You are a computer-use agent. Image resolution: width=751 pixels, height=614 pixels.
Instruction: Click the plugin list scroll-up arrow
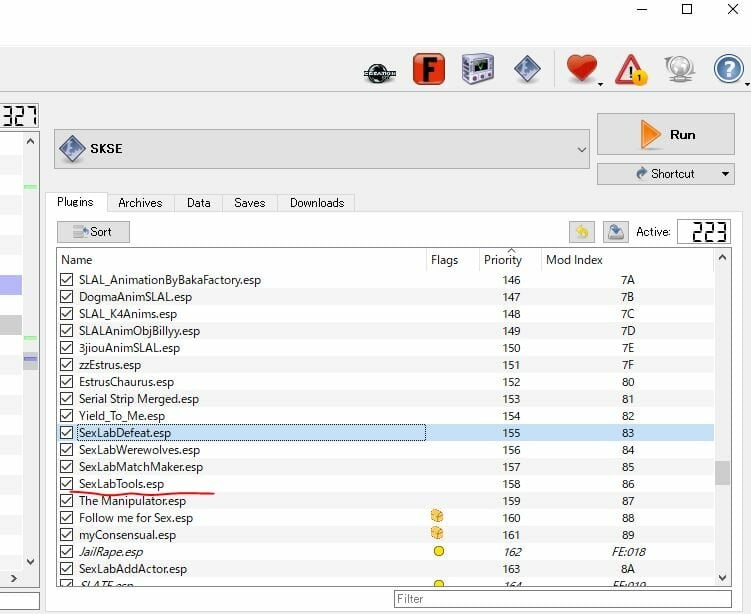[722, 258]
